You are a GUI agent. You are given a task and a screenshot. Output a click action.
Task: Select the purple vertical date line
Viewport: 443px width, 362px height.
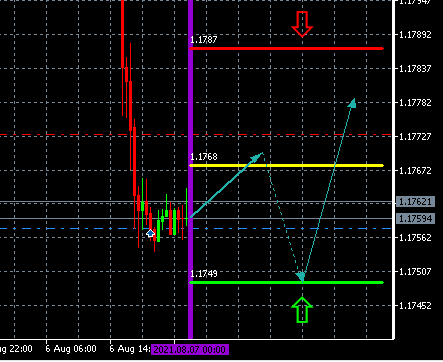click(x=191, y=169)
